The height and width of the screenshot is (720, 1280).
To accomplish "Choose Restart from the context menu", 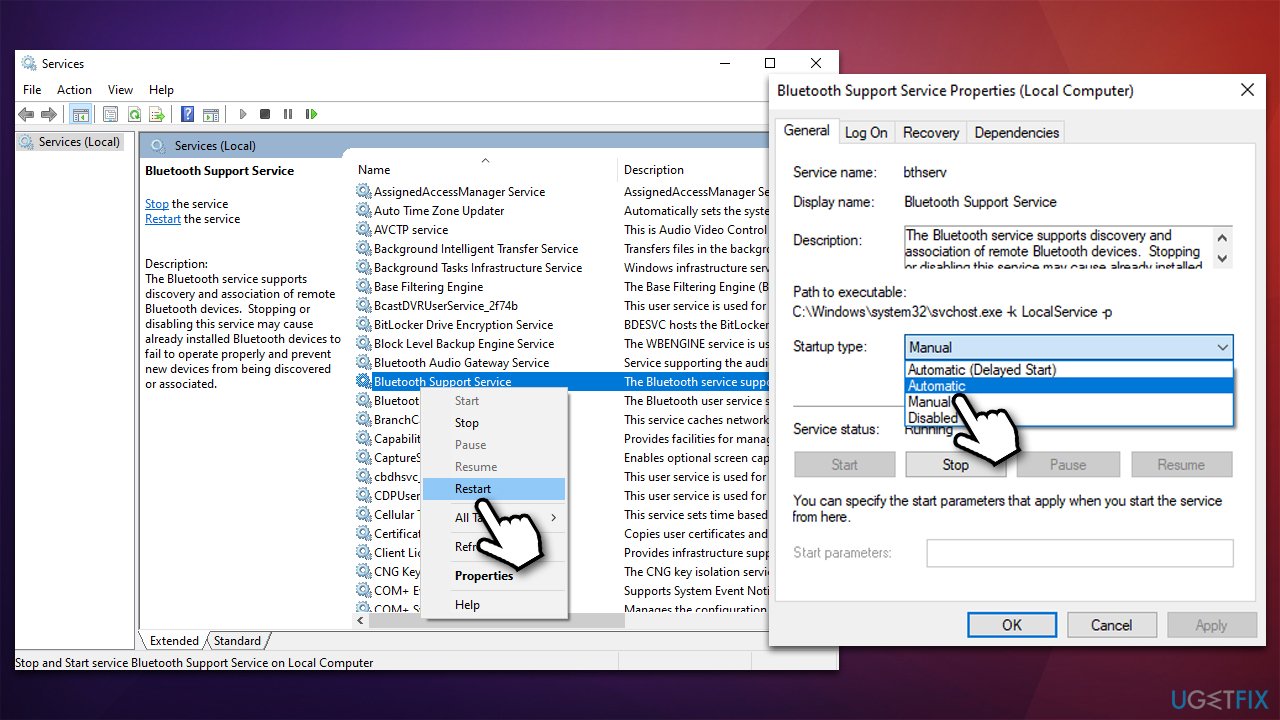I will click(x=494, y=489).
